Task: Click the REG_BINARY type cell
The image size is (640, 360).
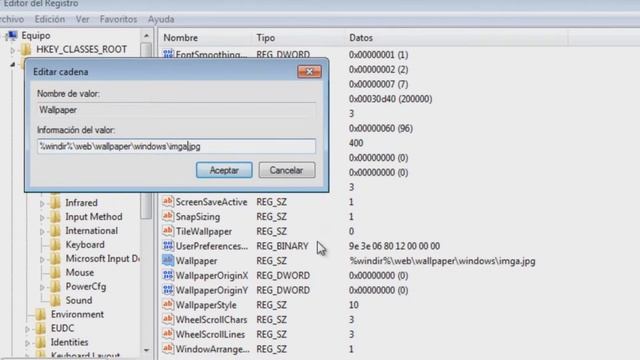Action: click(282, 246)
